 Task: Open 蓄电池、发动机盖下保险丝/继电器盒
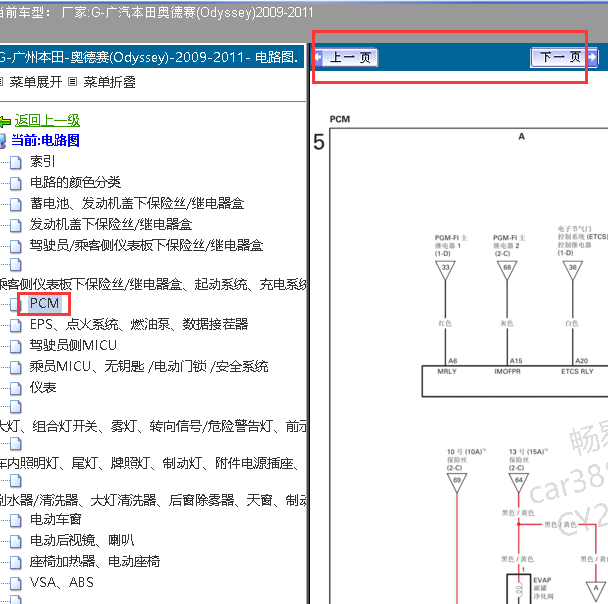click(137, 203)
